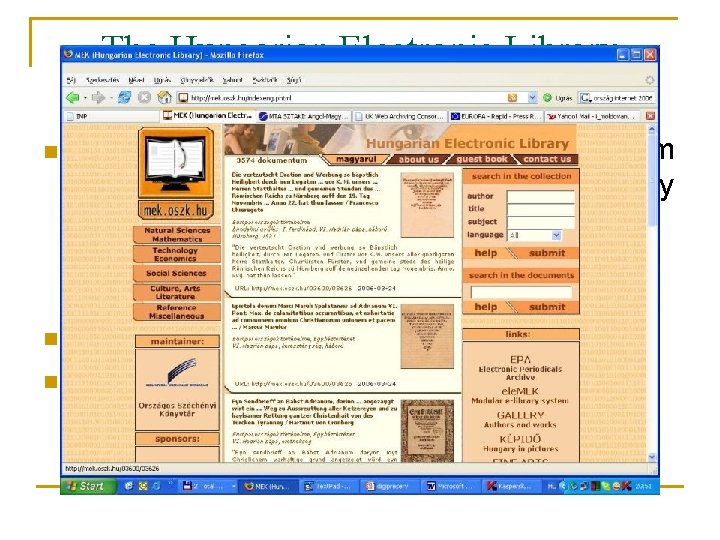
Task: Browse Reference Miscellaneous category
Action: point(176,312)
